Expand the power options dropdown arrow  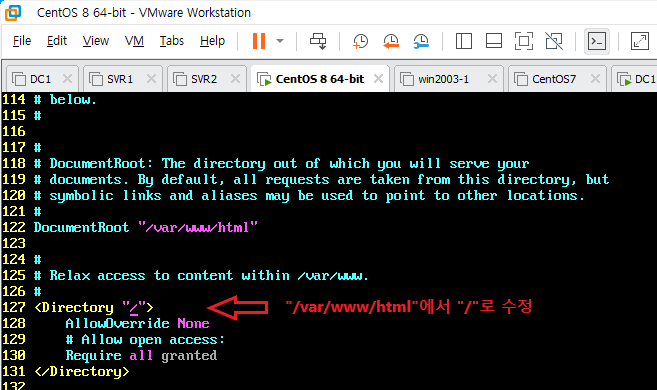280,41
